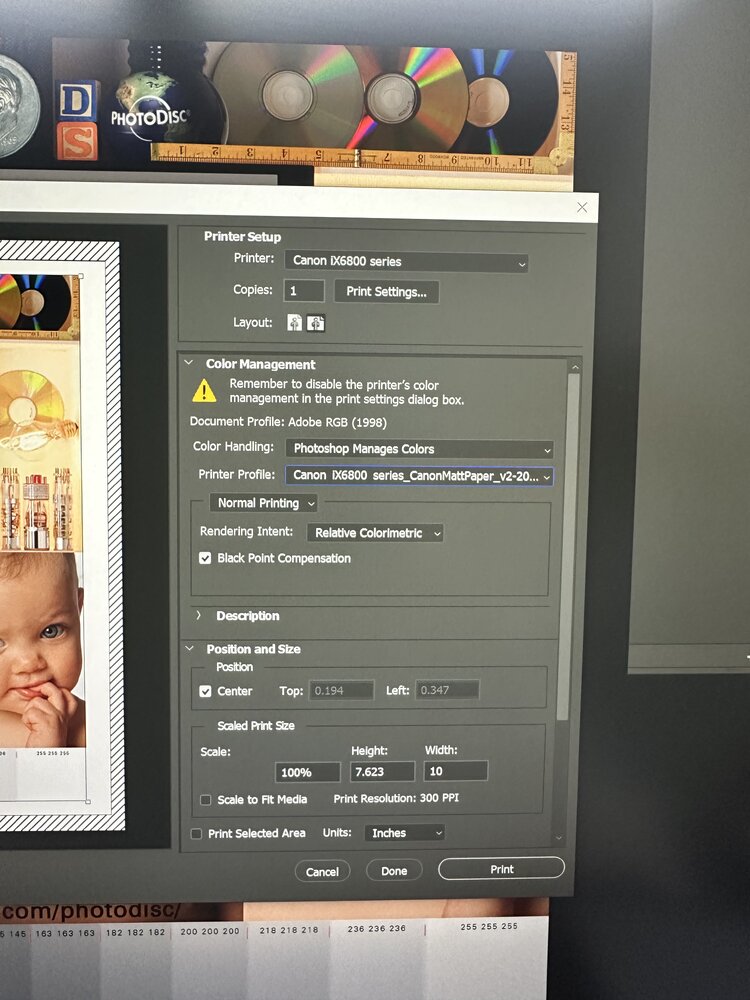Open the Rendering Intent dropdown
This screenshot has width=750, height=1000.
click(x=374, y=533)
